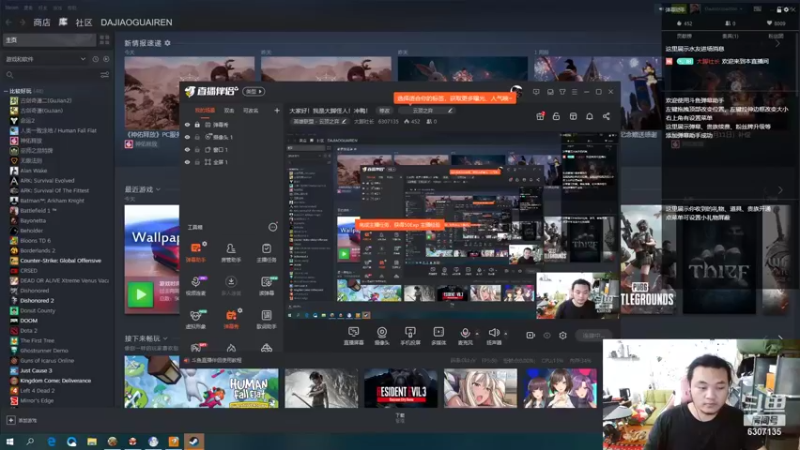
Task: Open microphone device dropdown arrow
Action: click(x=477, y=334)
